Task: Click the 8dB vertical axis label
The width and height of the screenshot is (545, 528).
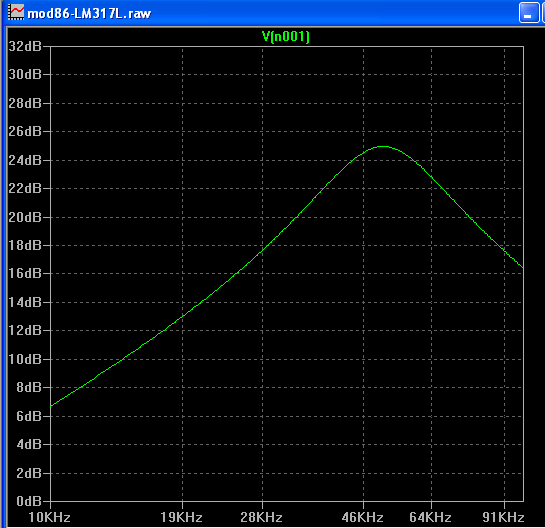Action: coord(29,387)
